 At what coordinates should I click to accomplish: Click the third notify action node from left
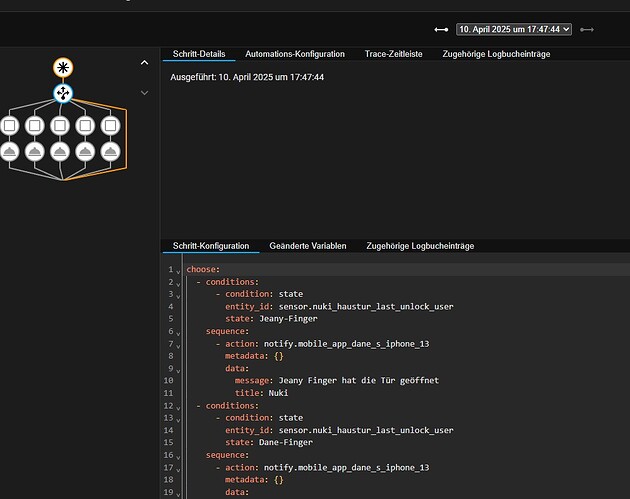tap(60, 152)
